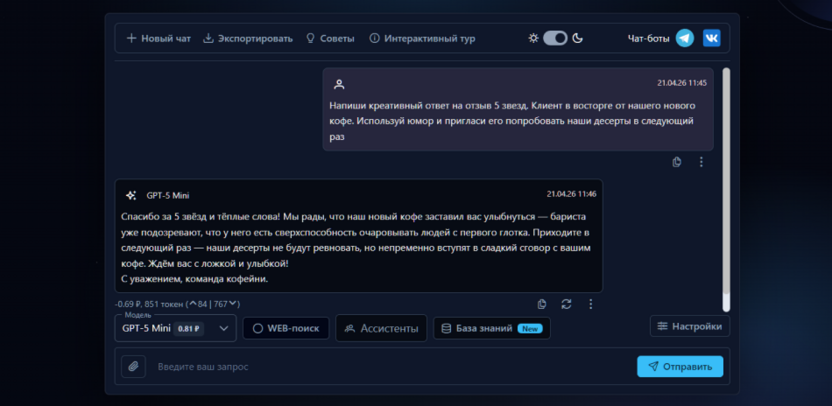The height and width of the screenshot is (406, 832).
Task: Open Настройки
Action: click(690, 326)
